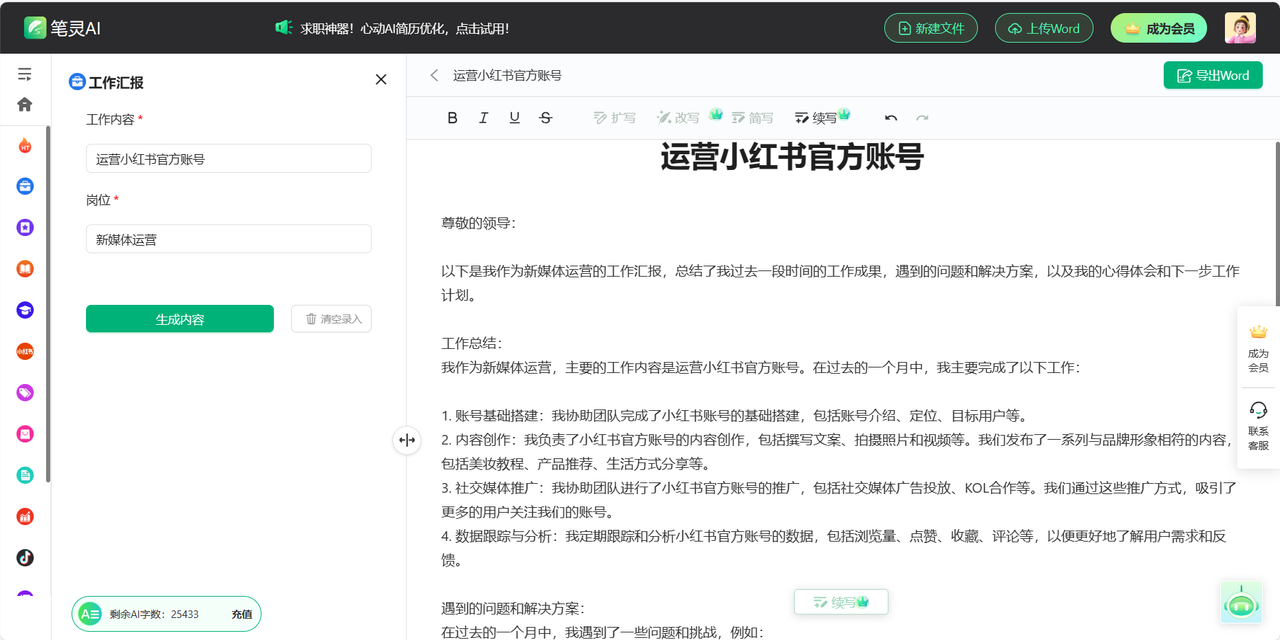
Task: Click the resume optimization banner text
Action: 405,28
